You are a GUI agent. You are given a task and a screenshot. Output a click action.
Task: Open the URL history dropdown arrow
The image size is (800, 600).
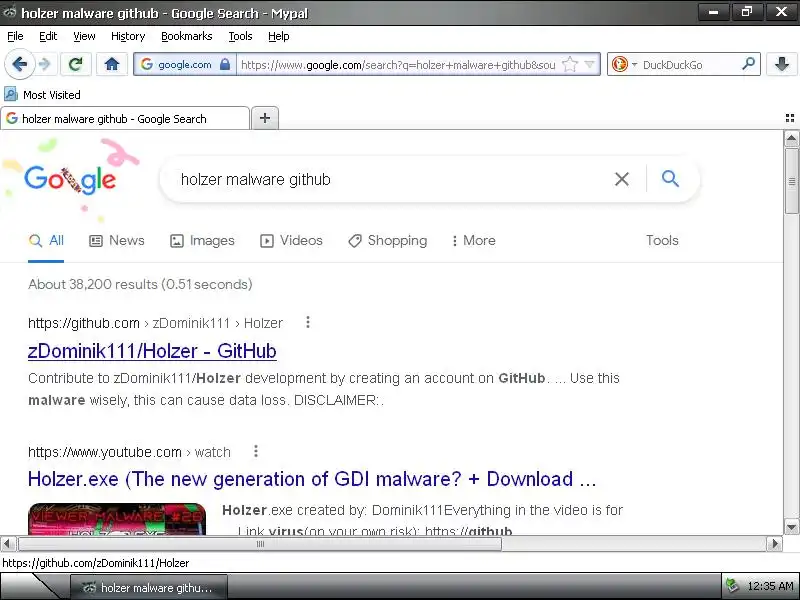589,64
